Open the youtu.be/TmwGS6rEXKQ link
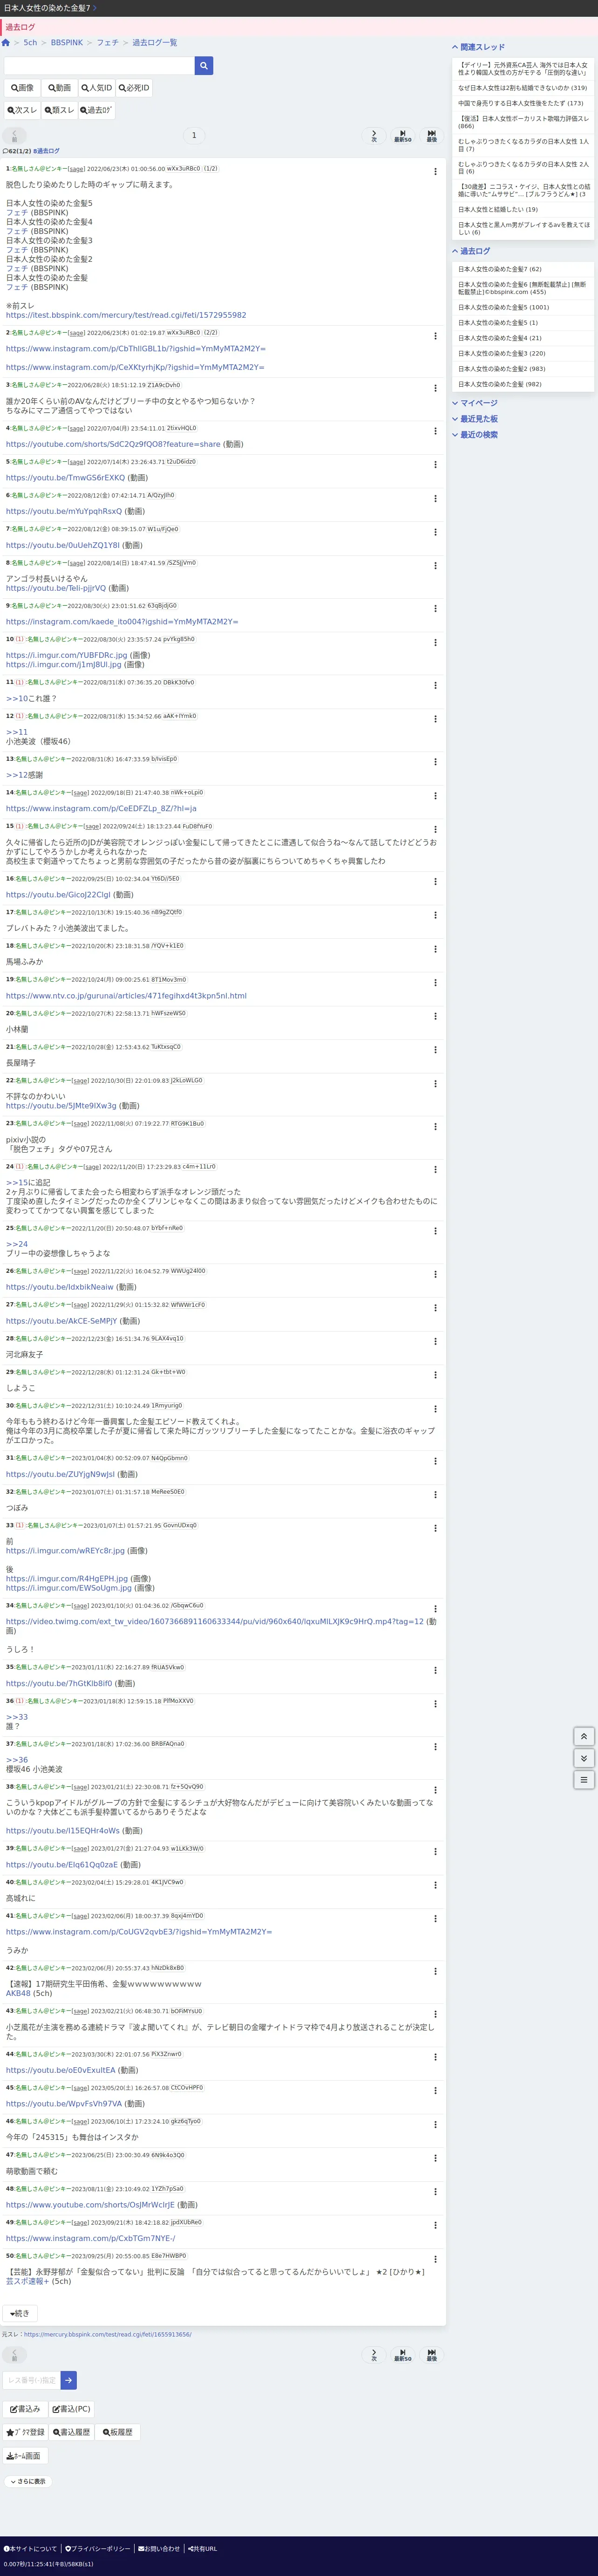 tap(66, 478)
